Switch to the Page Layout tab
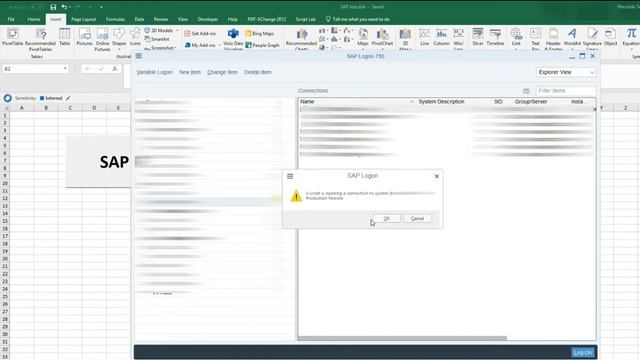640x360 pixels. pyautogui.click(x=83, y=19)
